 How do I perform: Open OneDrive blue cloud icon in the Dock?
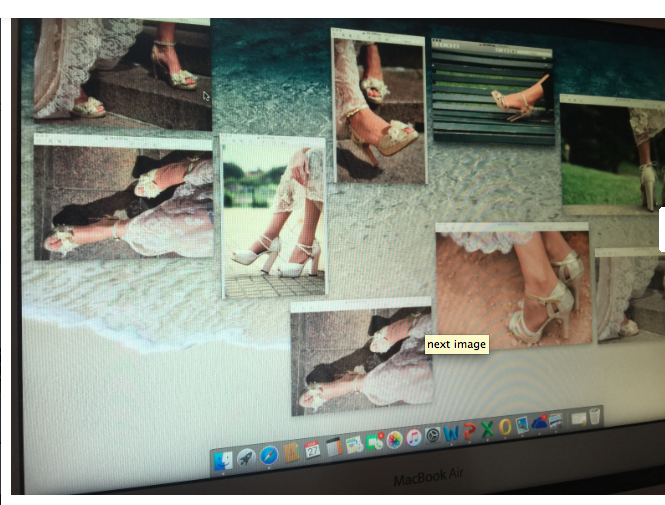click(x=539, y=423)
